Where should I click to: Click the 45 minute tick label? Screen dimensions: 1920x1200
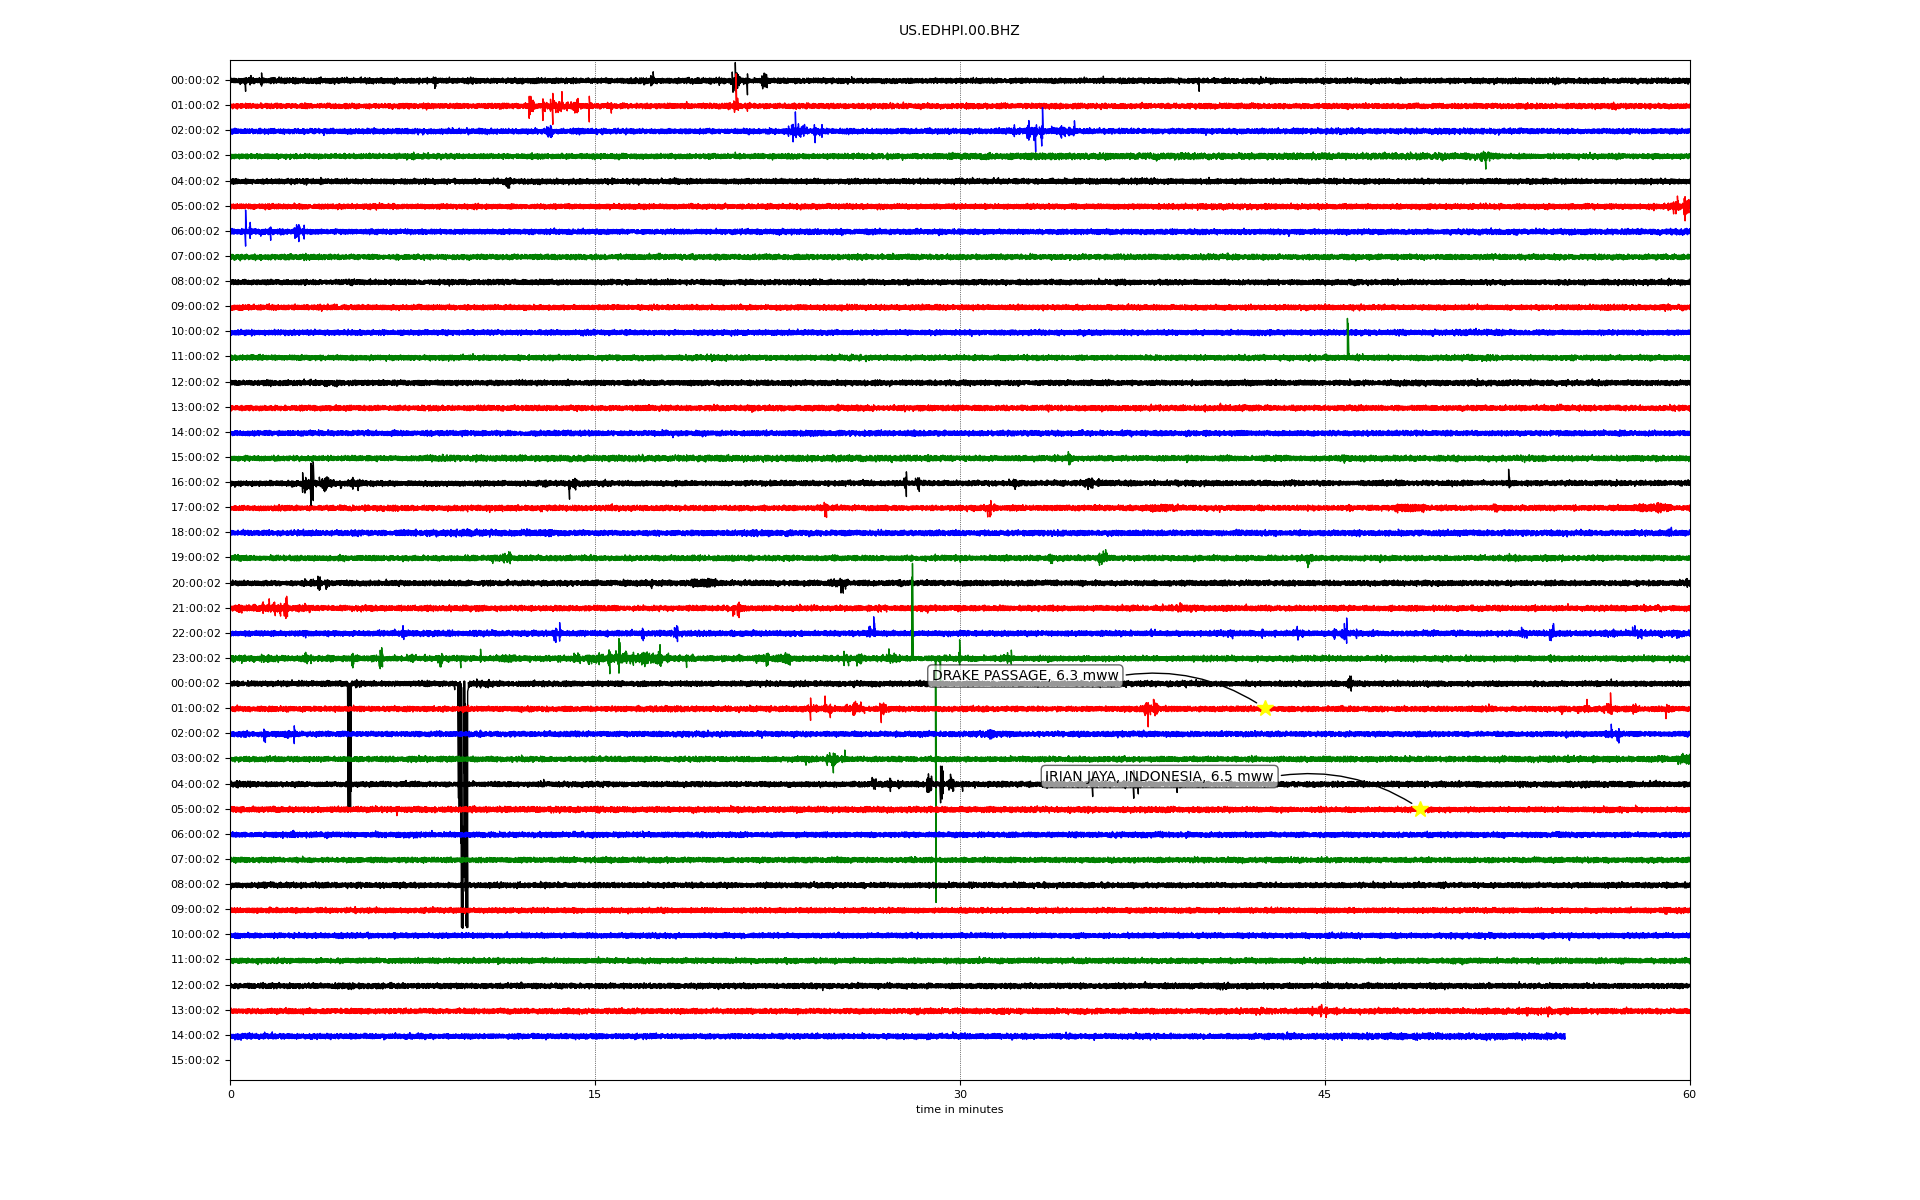click(1325, 1094)
